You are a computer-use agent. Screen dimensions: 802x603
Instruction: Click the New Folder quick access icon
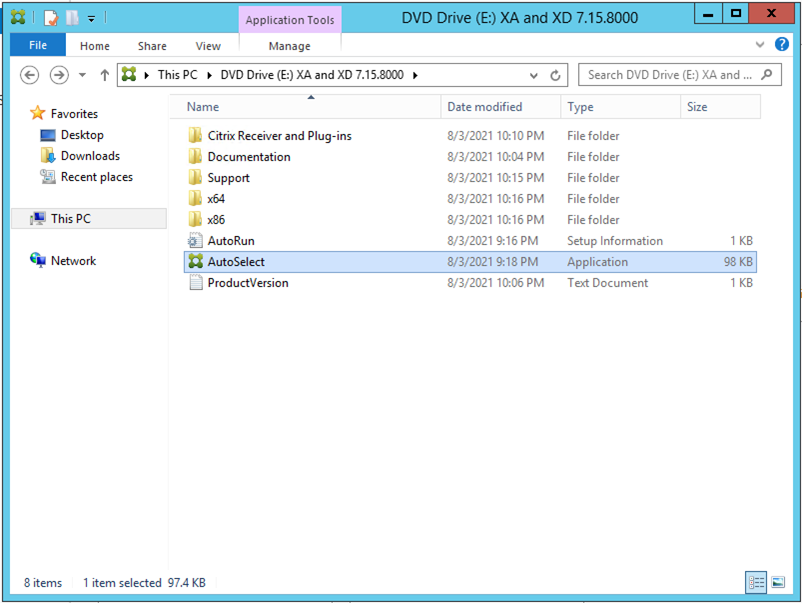pyautogui.click(x=72, y=18)
